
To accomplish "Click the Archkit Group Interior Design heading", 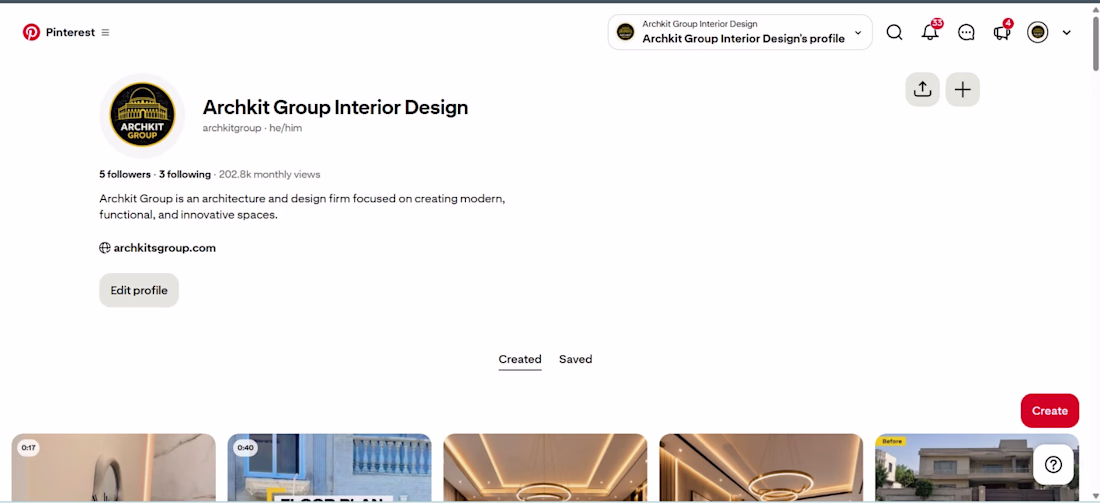I will click(335, 107).
